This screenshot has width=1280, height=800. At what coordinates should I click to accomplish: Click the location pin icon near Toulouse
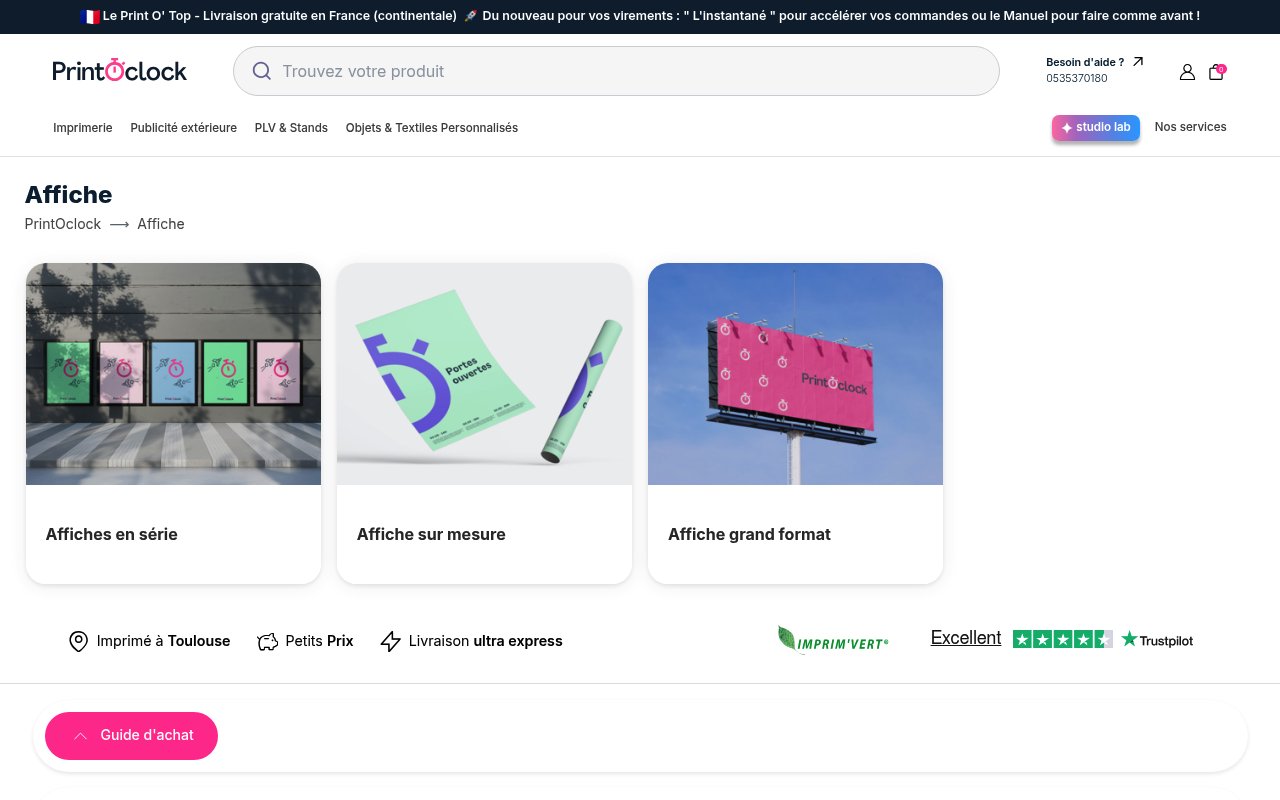[78, 641]
